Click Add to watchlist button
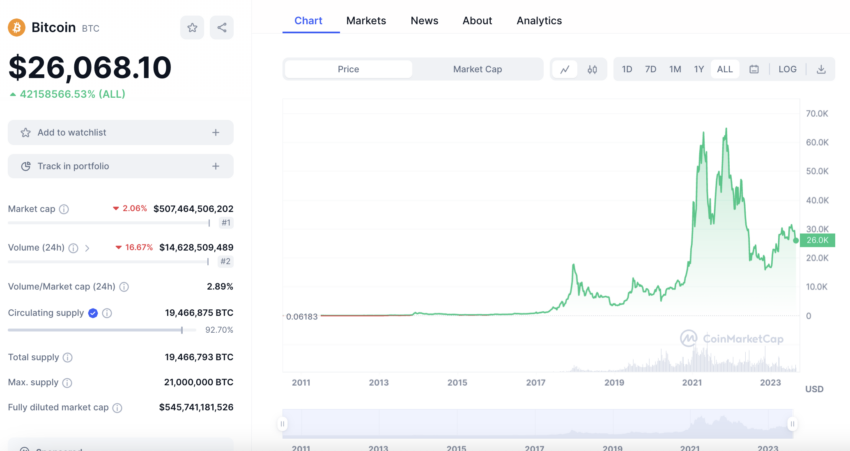Image resolution: width=850 pixels, height=451 pixels. [x=120, y=133]
